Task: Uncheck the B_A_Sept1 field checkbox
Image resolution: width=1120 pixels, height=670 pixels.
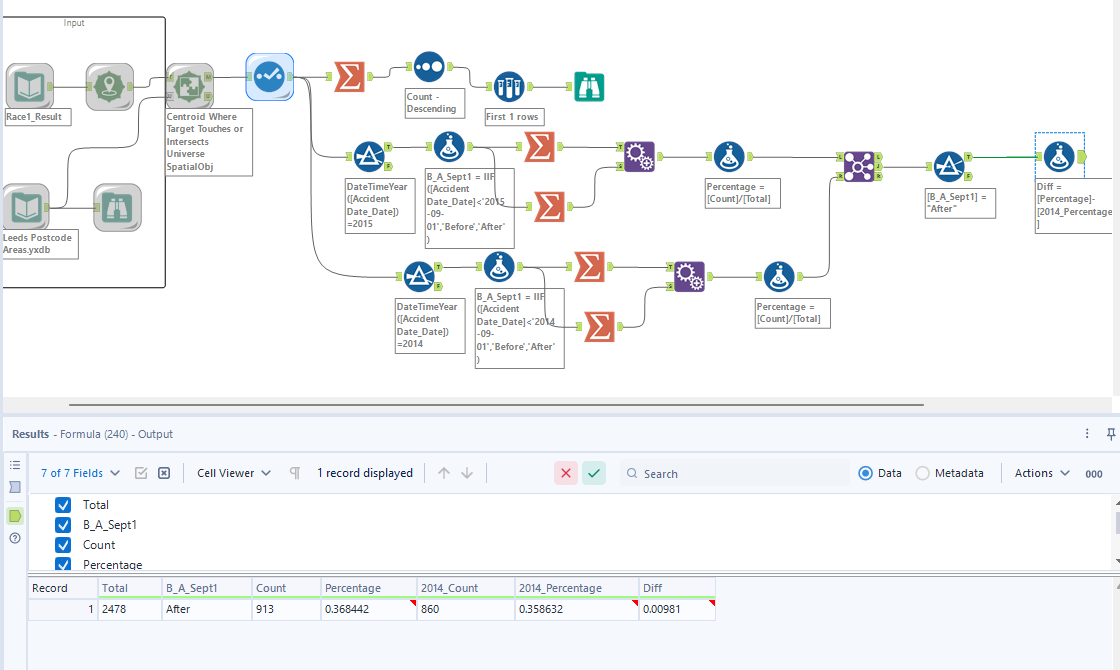Action: click(x=63, y=524)
